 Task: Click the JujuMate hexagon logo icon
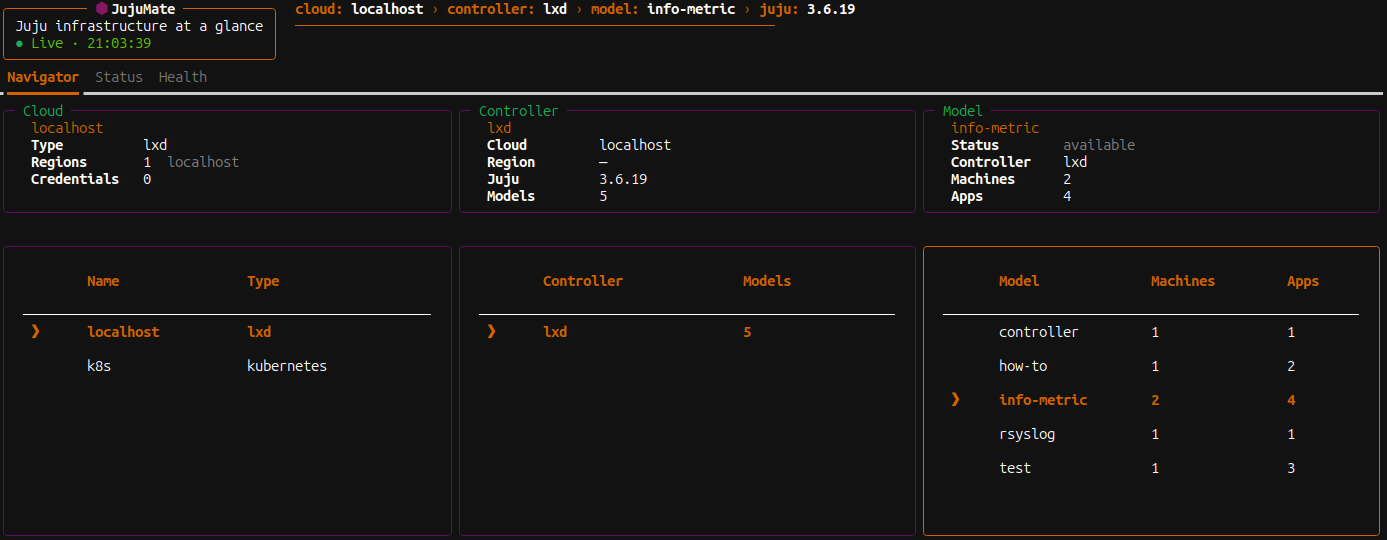(102, 9)
